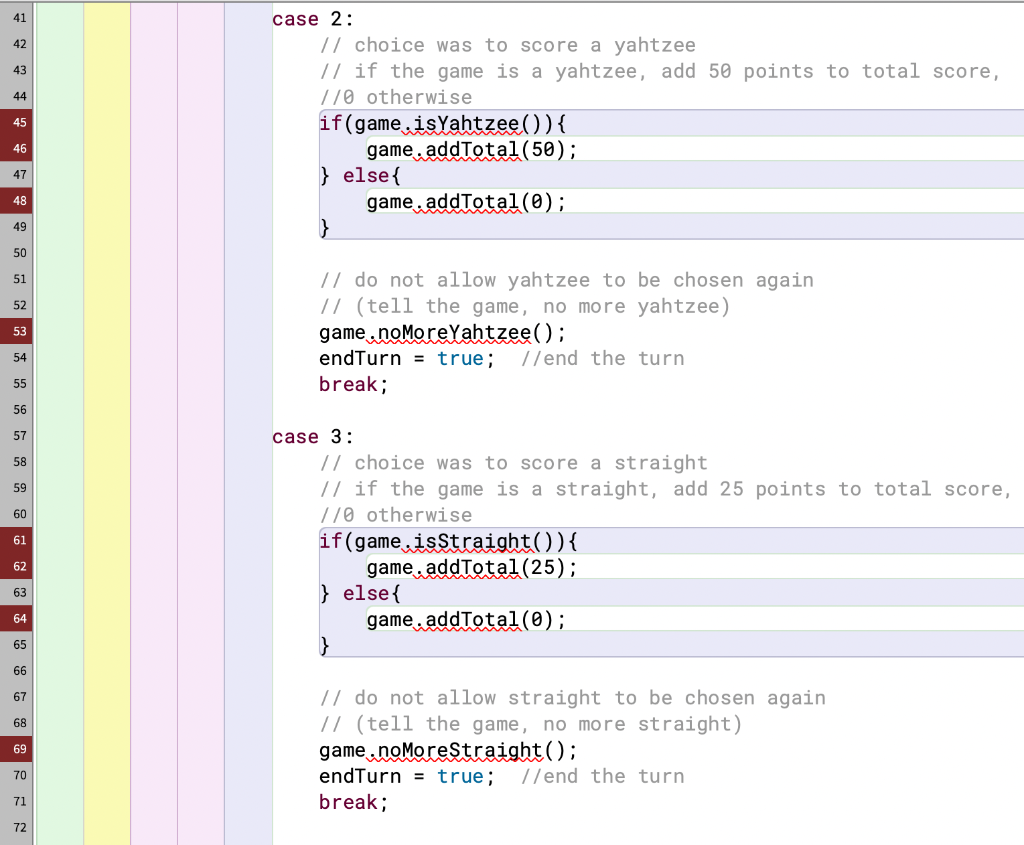Click the true keyword on line 54
This screenshot has height=845, width=1024.
(x=462, y=358)
